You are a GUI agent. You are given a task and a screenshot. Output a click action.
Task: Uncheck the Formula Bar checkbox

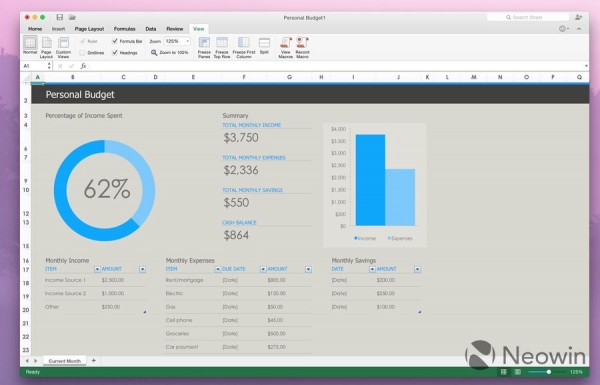[x=114, y=41]
